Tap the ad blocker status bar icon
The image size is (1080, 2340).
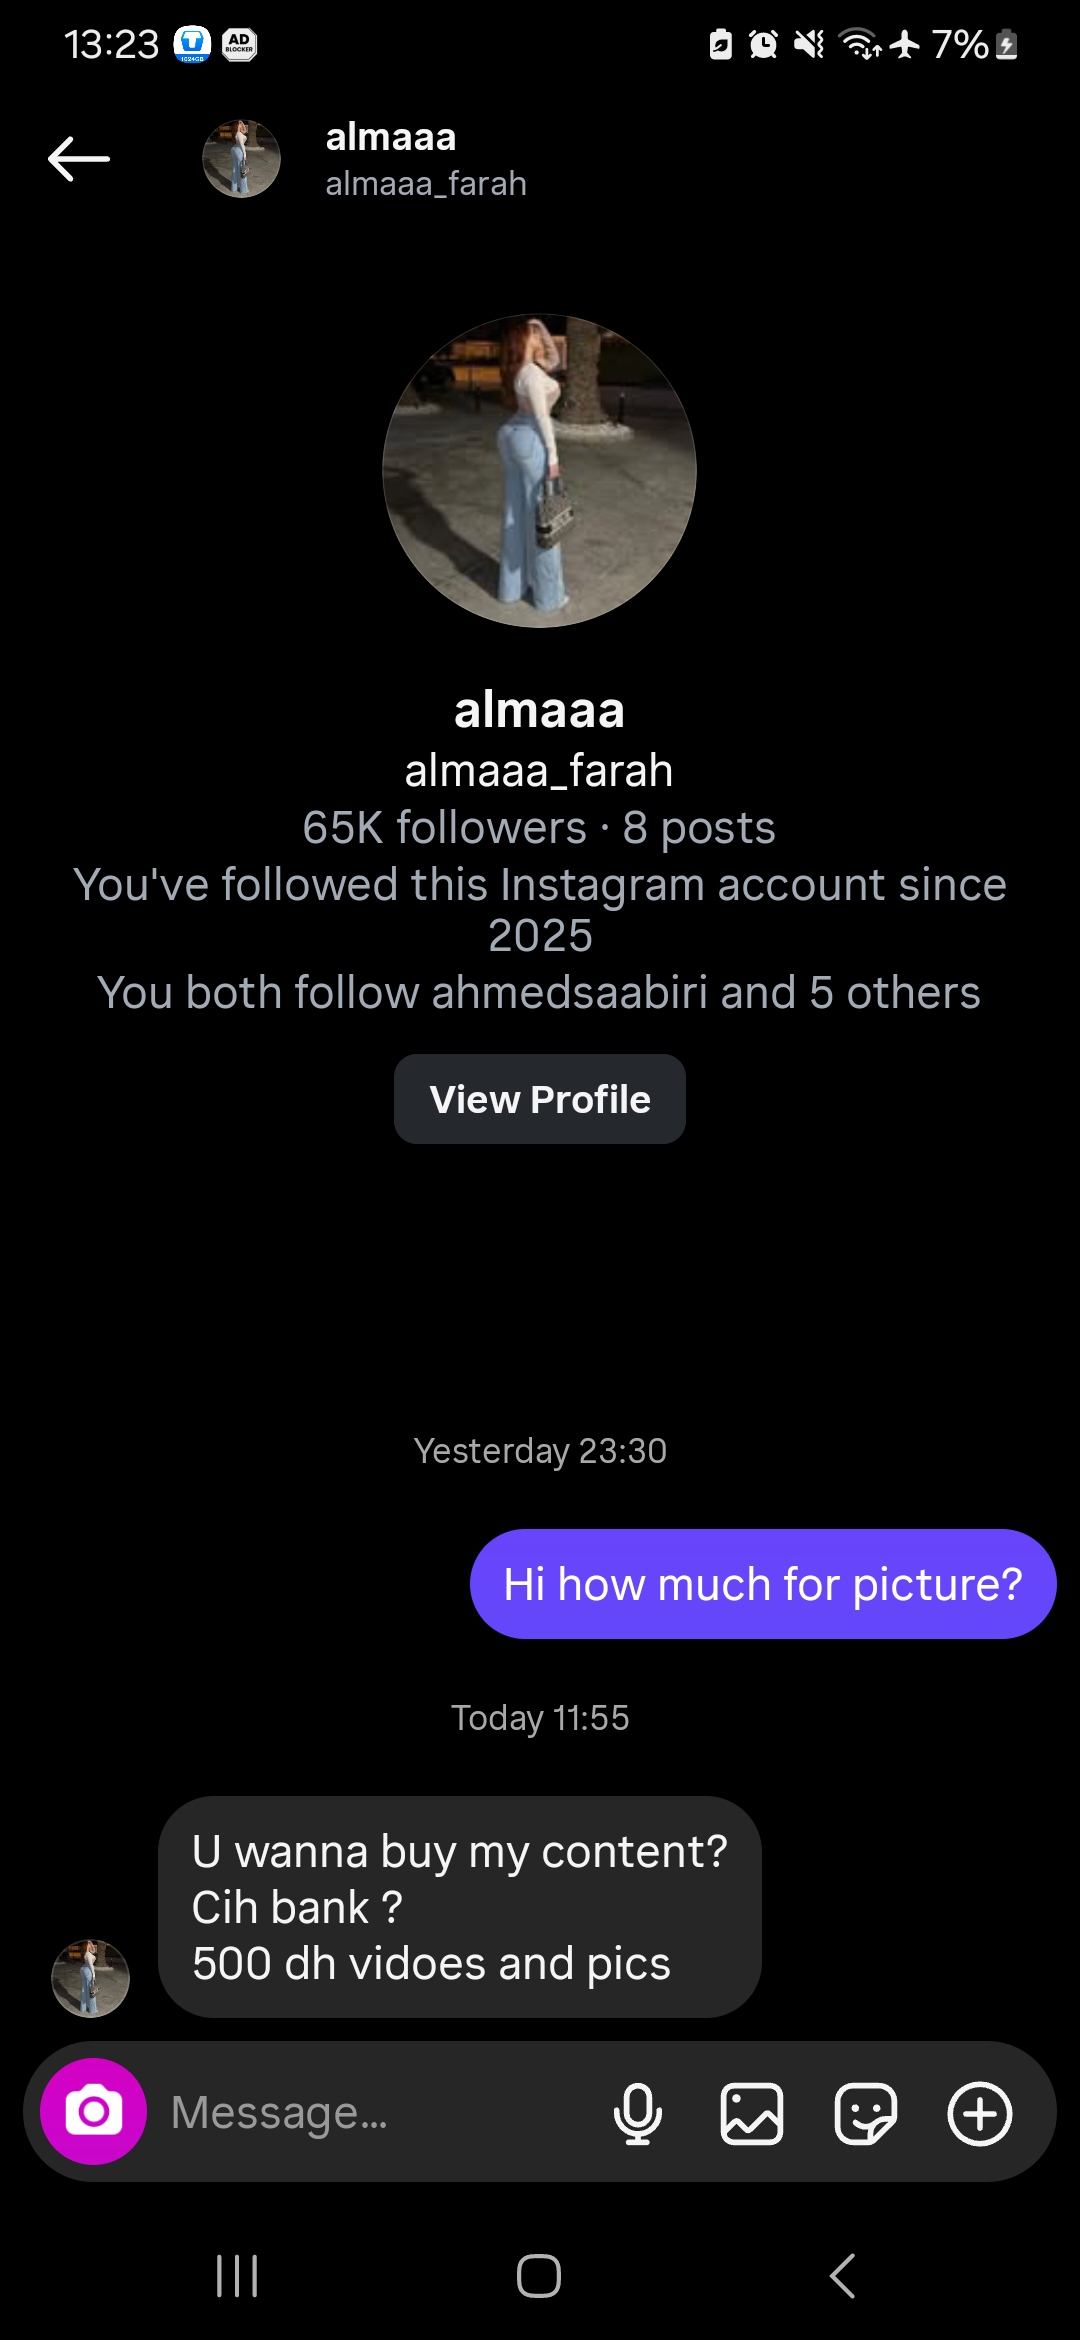point(239,45)
